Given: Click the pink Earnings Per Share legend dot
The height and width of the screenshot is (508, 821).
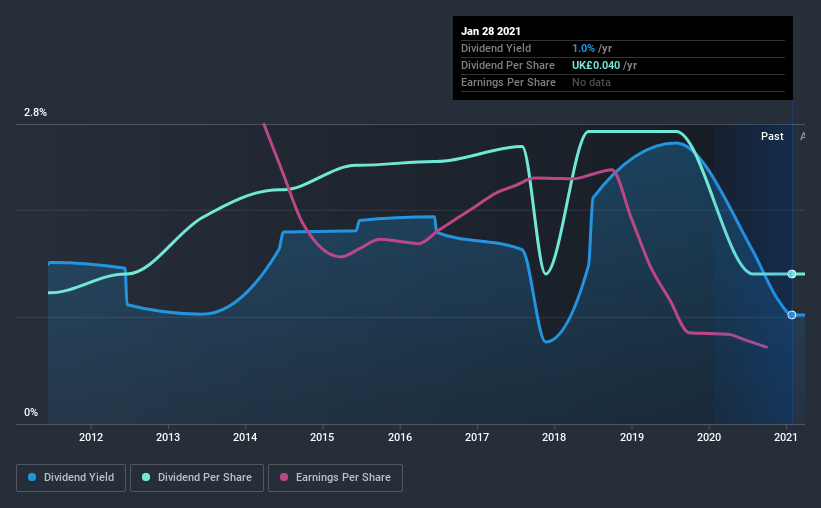Looking at the screenshot, I should (x=284, y=477).
